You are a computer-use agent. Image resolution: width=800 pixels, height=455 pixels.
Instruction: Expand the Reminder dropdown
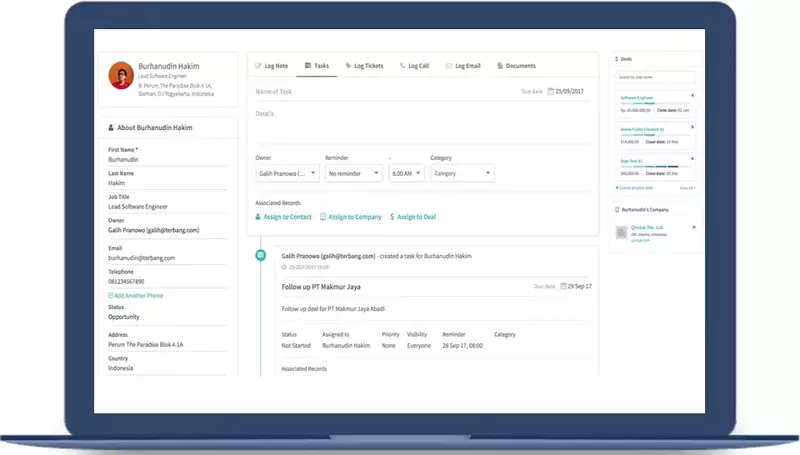(x=354, y=173)
